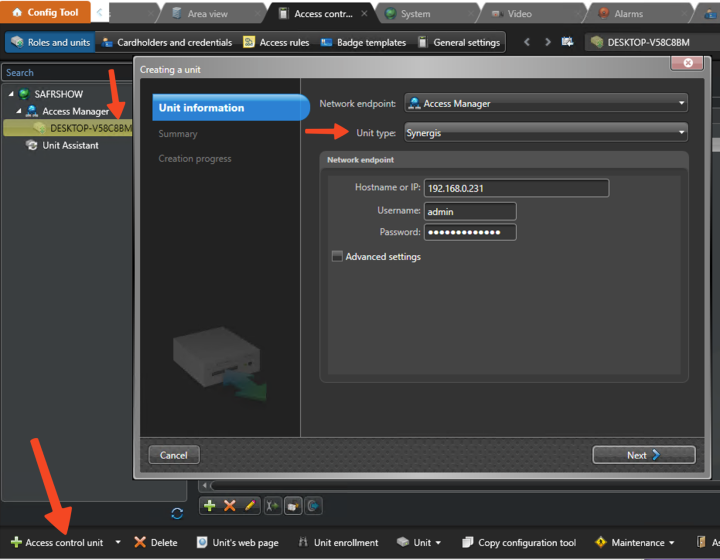Image resolution: width=720 pixels, height=560 pixels.
Task: Click the browse history icon beside arrows
Action: (x=568, y=42)
